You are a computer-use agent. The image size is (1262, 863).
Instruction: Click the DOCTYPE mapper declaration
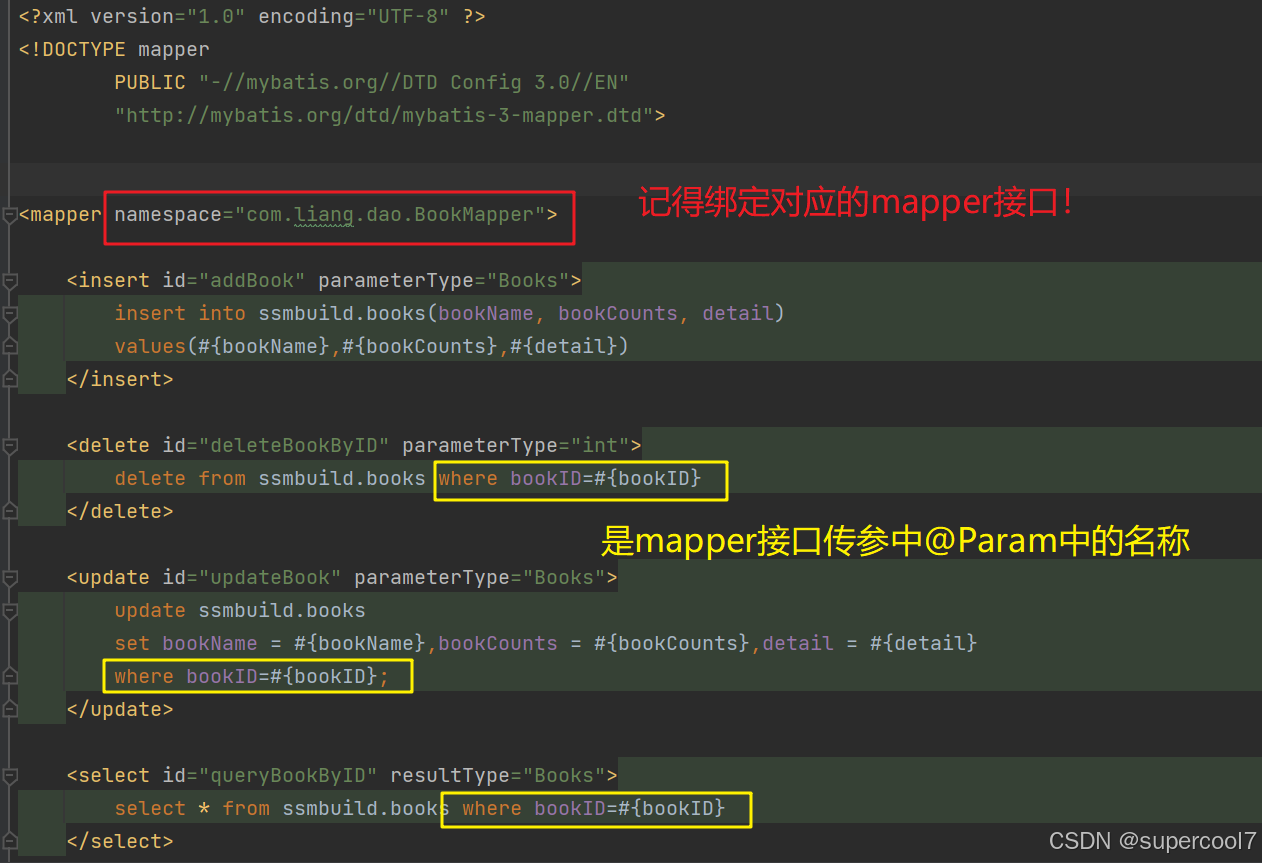(x=114, y=49)
